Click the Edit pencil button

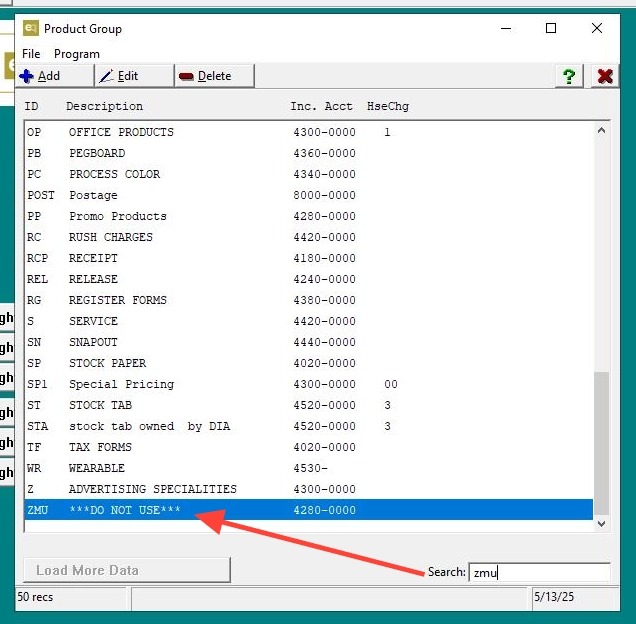[134, 76]
